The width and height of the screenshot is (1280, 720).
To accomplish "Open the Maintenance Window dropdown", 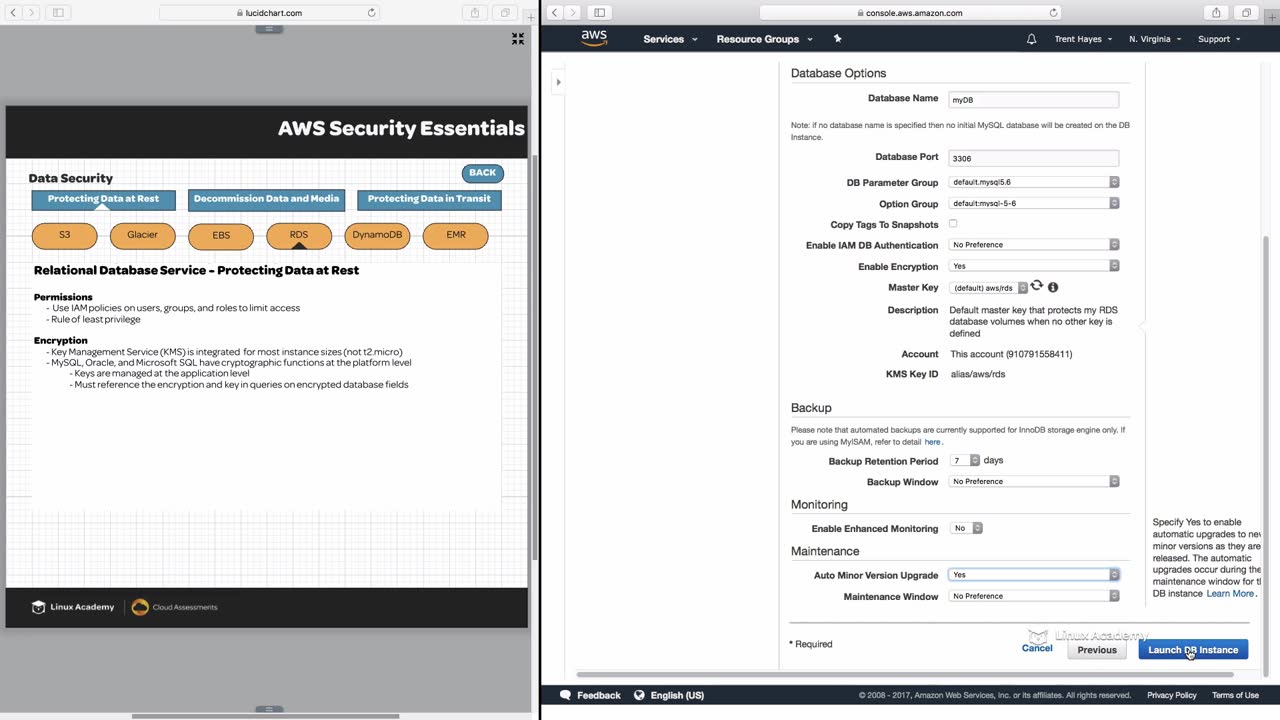I will (1034, 596).
